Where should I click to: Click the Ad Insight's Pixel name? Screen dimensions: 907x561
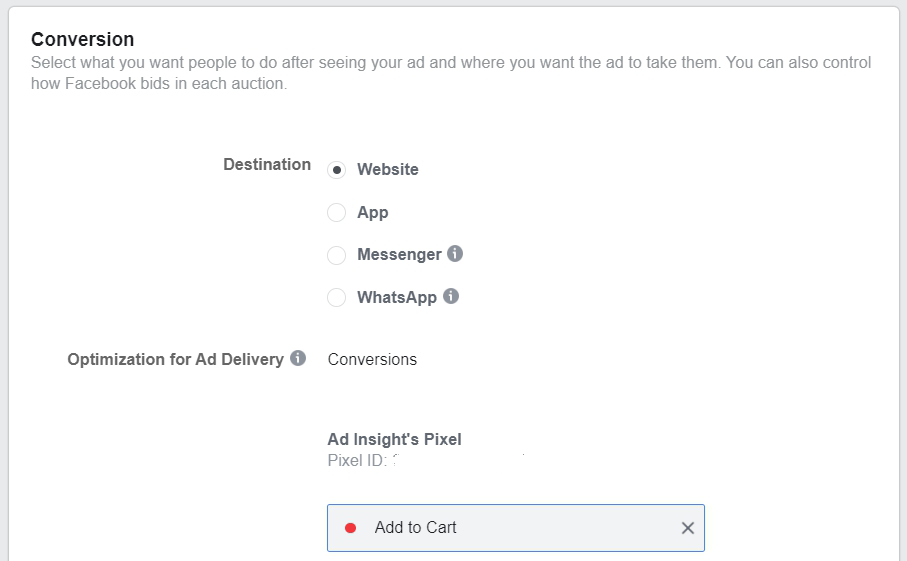tap(394, 440)
